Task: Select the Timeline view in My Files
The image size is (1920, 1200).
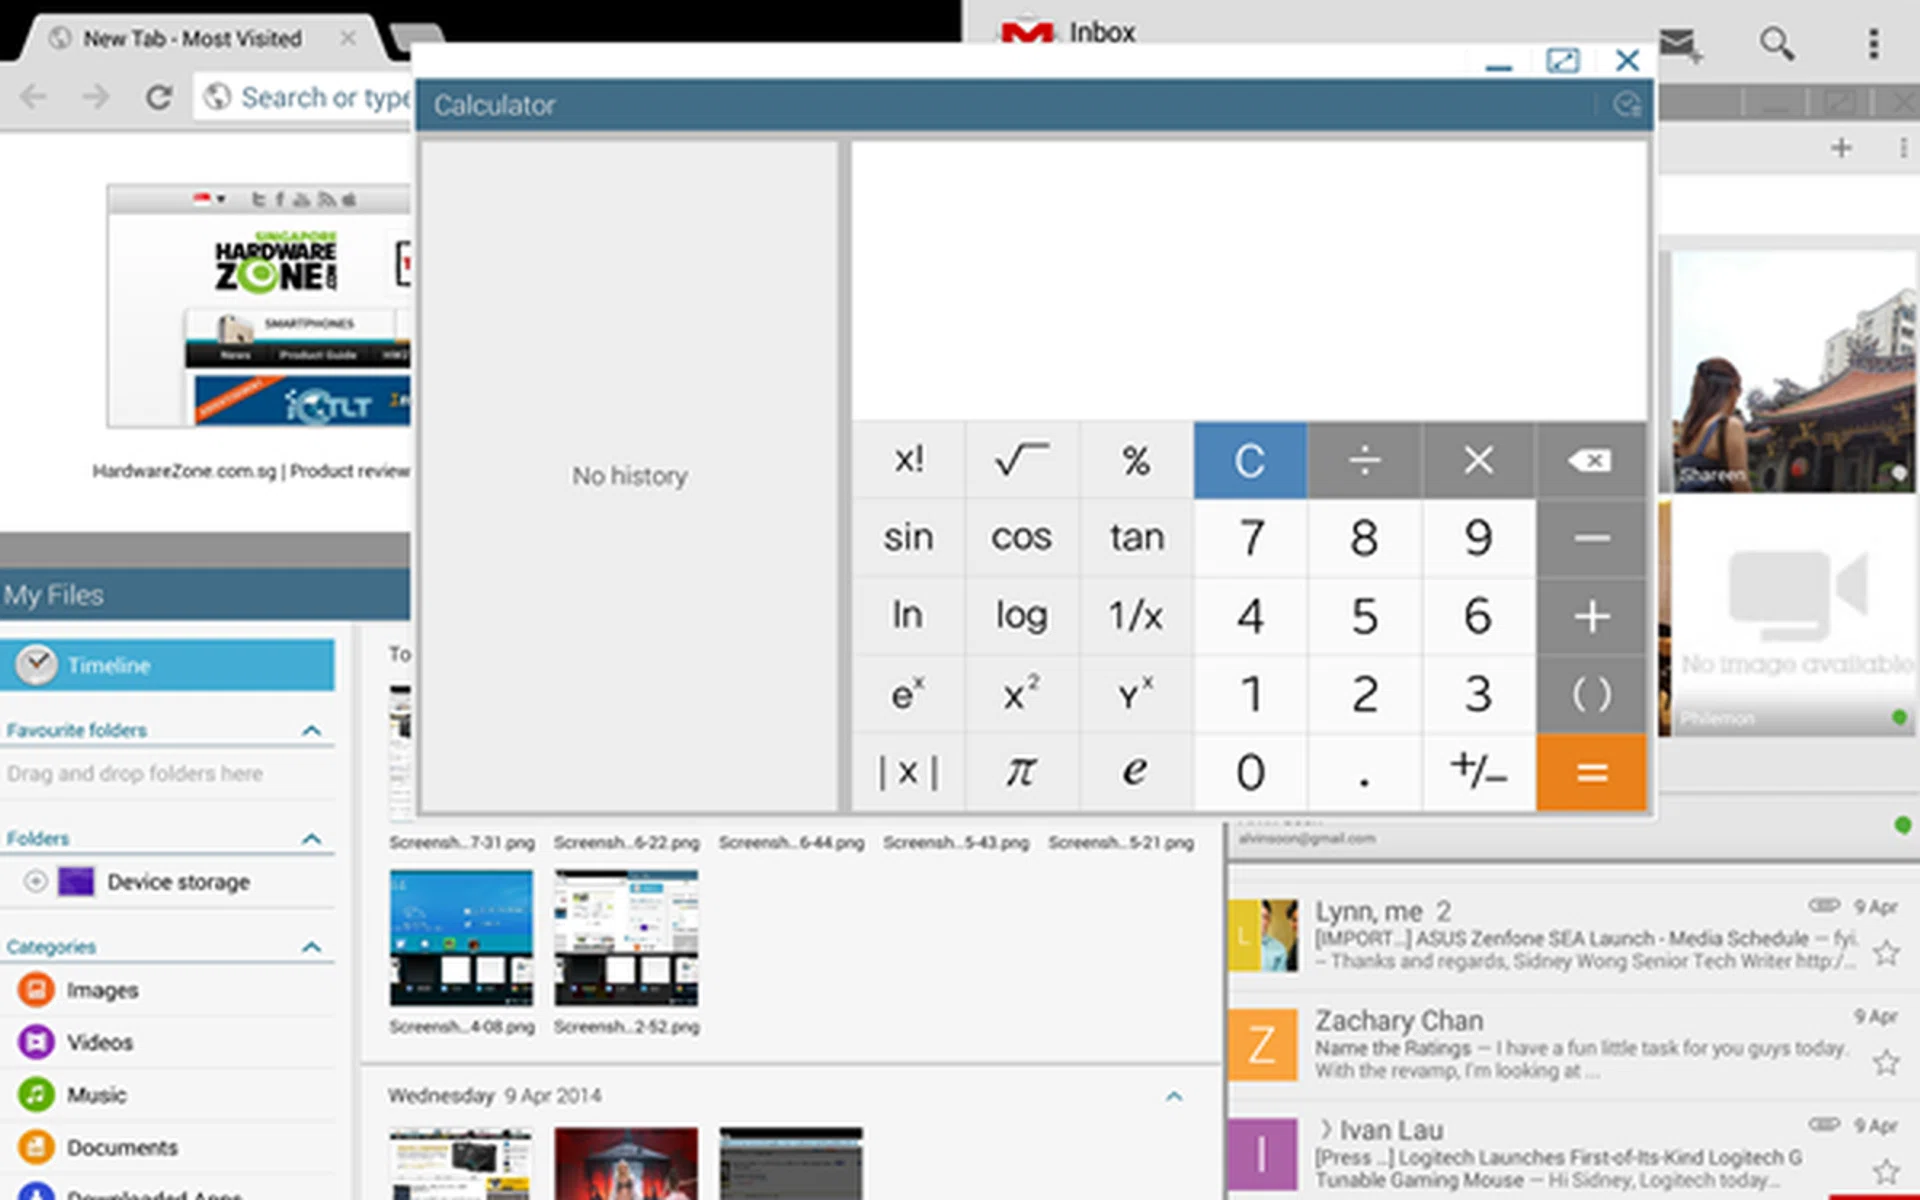Action: (x=109, y=665)
